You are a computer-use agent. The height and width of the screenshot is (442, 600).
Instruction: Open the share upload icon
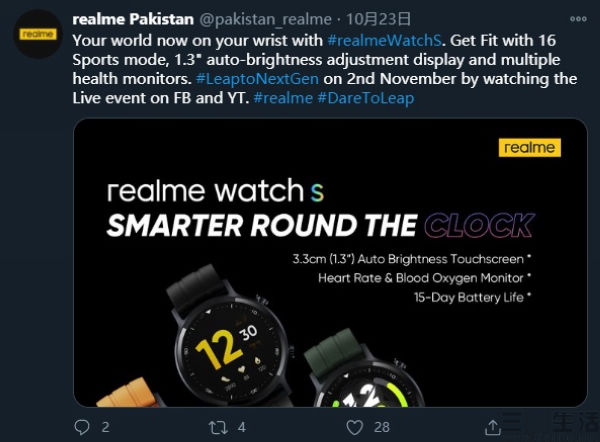[x=492, y=427]
